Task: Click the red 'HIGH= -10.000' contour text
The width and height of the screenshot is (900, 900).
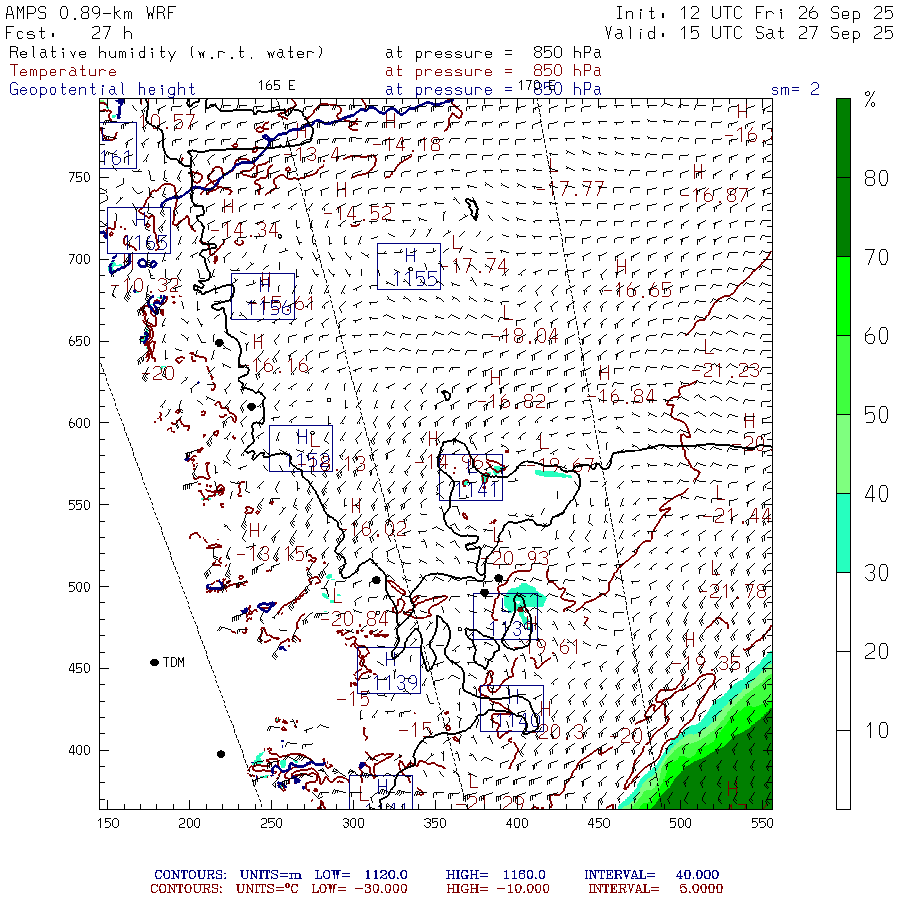Action: pos(498,889)
